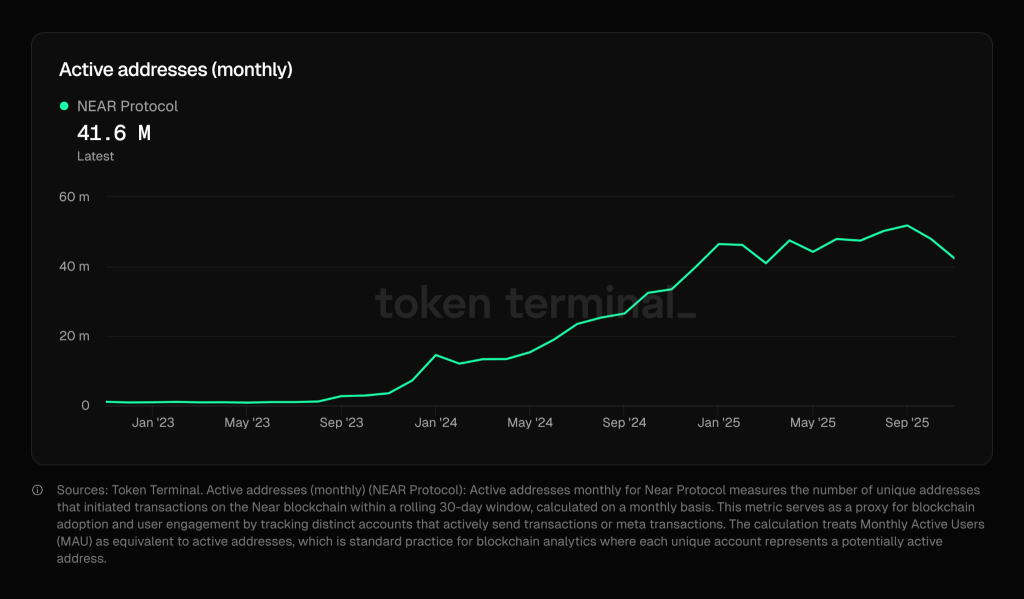The height and width of the screenshot is (599, 1024).
Task: Click the 0 y-axis baseline label
Action: click(x=85, y=405)
